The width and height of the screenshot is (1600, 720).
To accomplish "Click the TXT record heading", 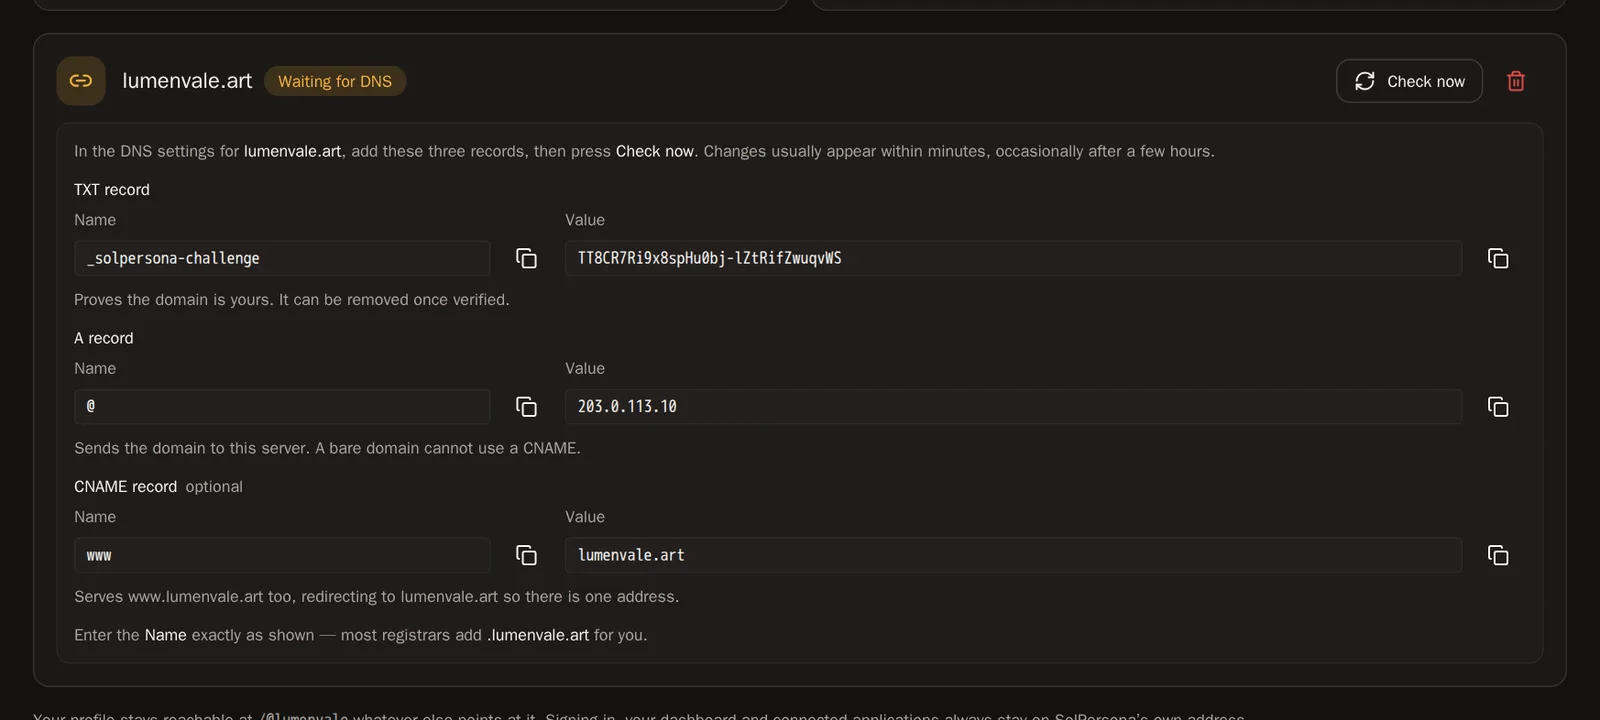I will point(112,190).
